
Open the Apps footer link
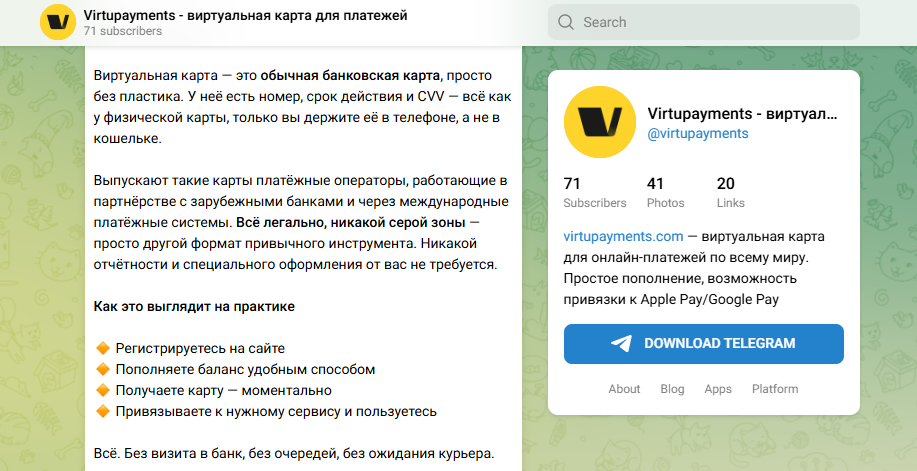click(718, 389)
